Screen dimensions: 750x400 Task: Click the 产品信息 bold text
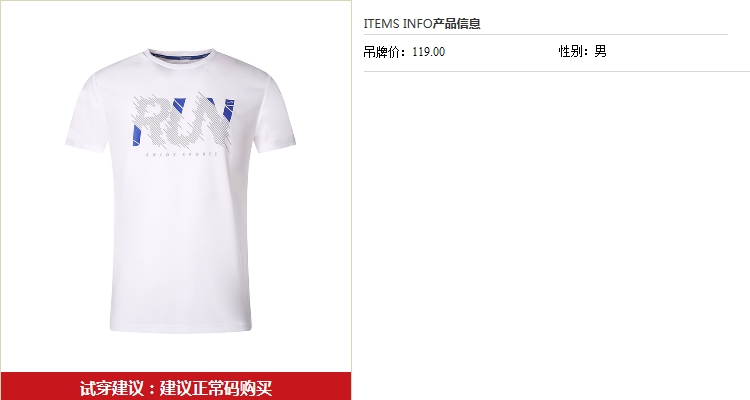(x=457, y=23)
